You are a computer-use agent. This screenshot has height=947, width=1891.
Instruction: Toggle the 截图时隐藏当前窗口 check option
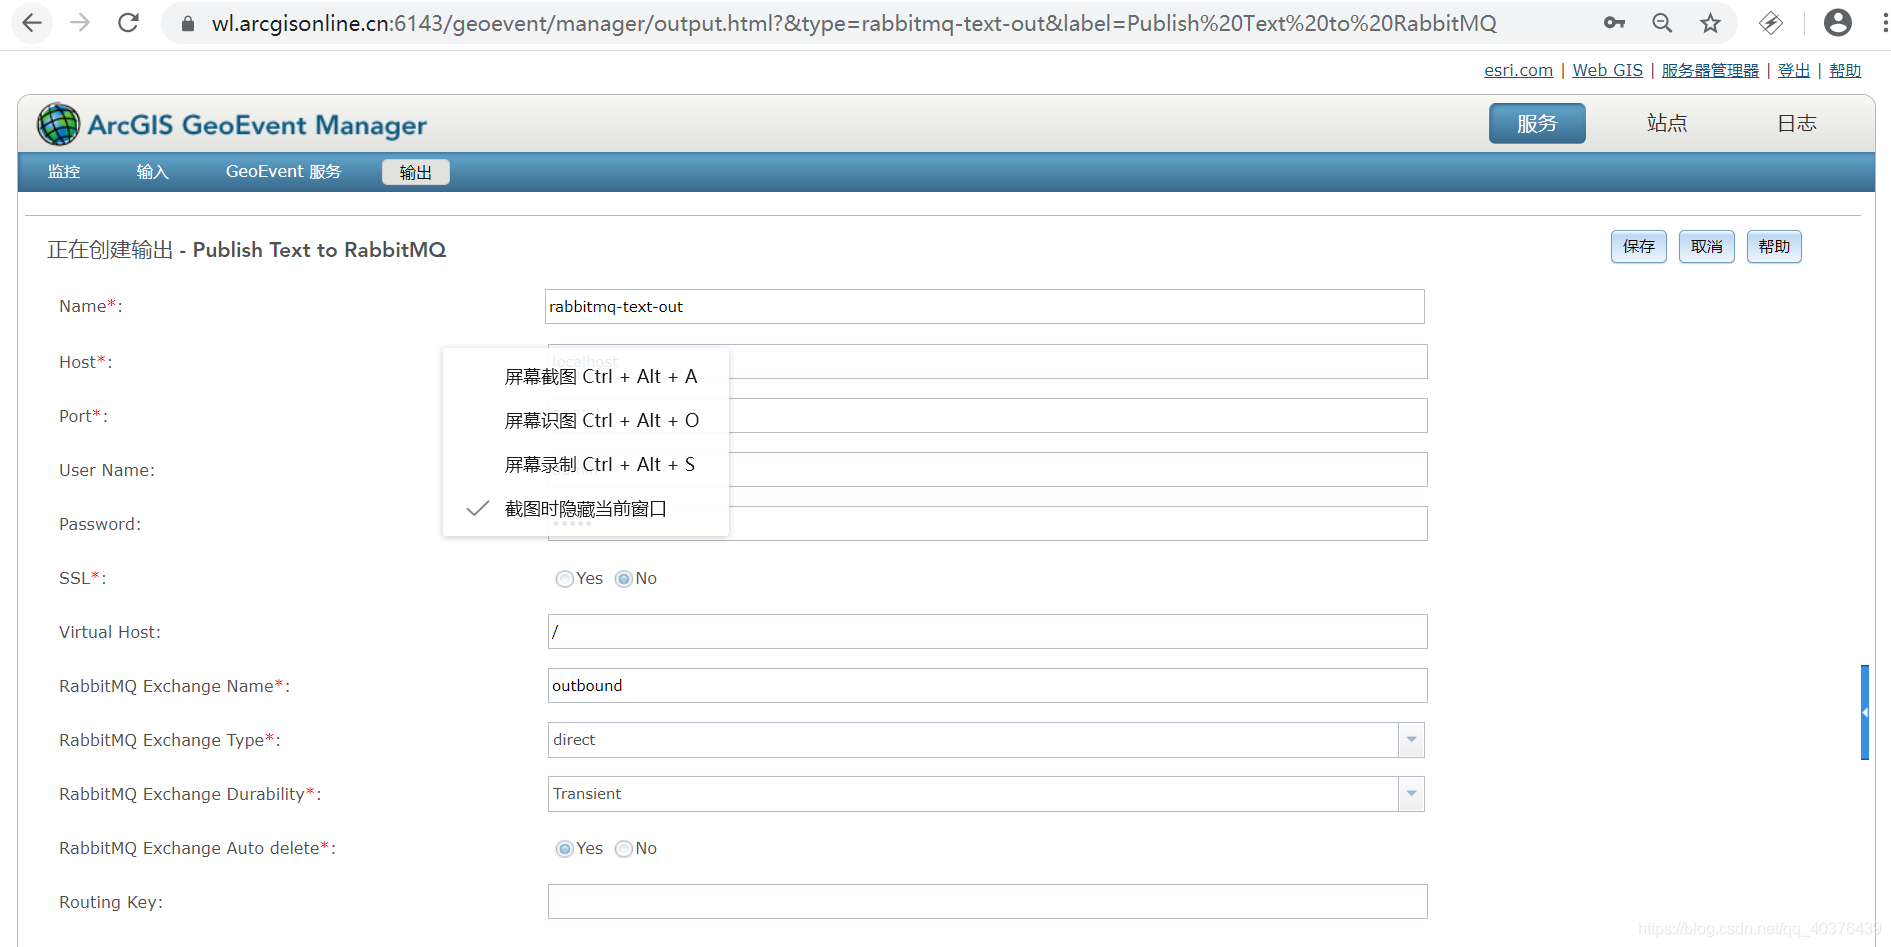coord(585,509)
